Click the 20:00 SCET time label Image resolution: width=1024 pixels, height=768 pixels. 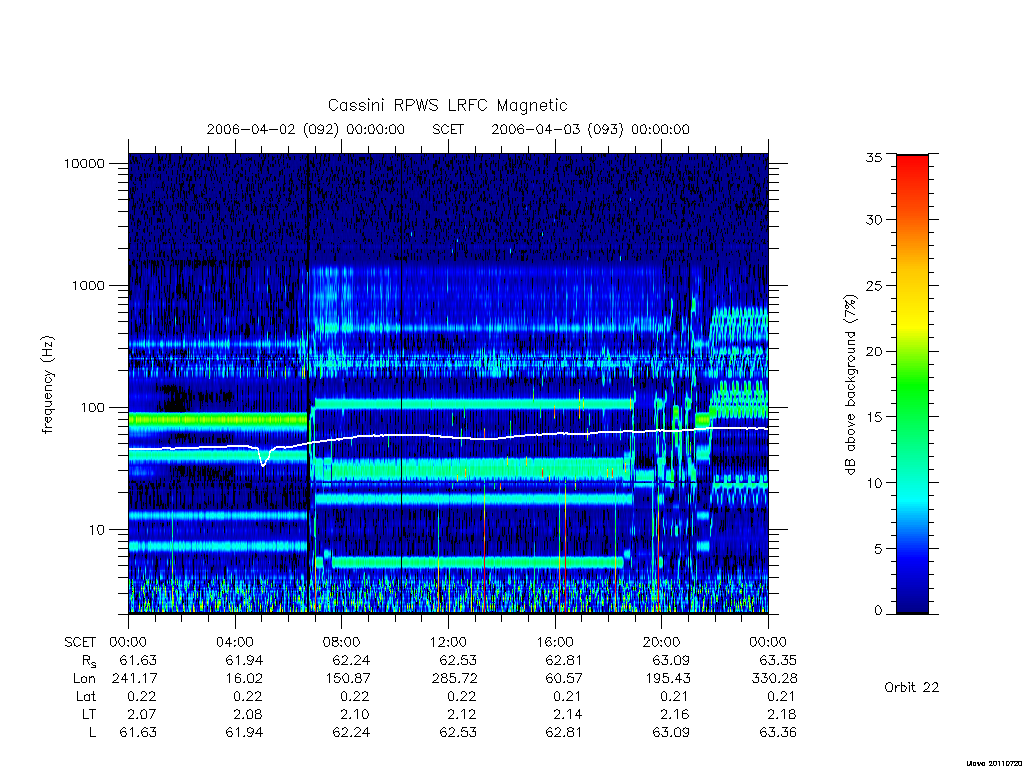(x=661, y=642)
